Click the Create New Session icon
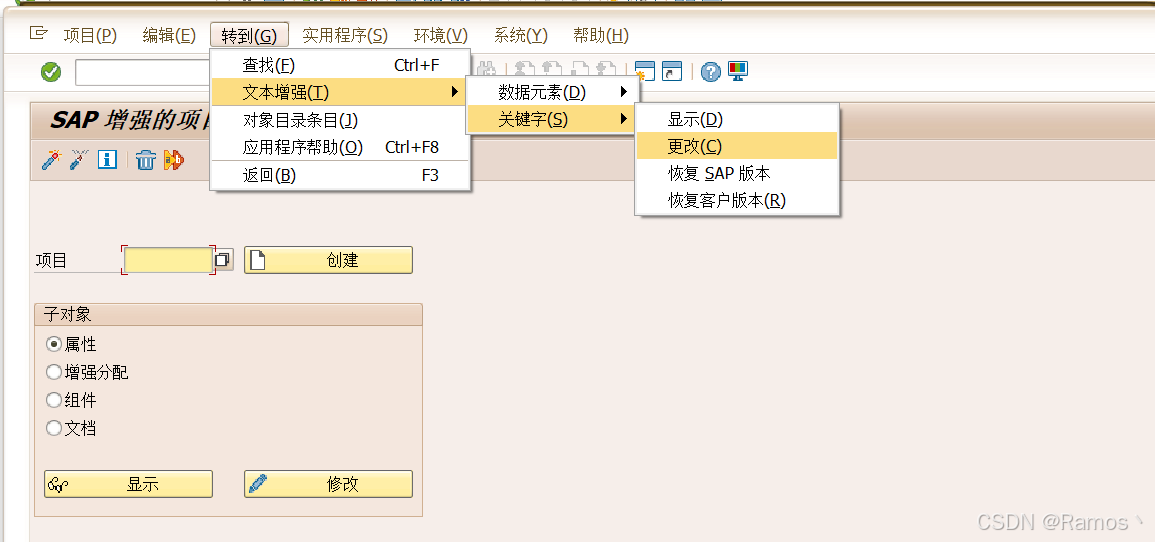This screenshot has height=542, width=1155. click(645, 71)
